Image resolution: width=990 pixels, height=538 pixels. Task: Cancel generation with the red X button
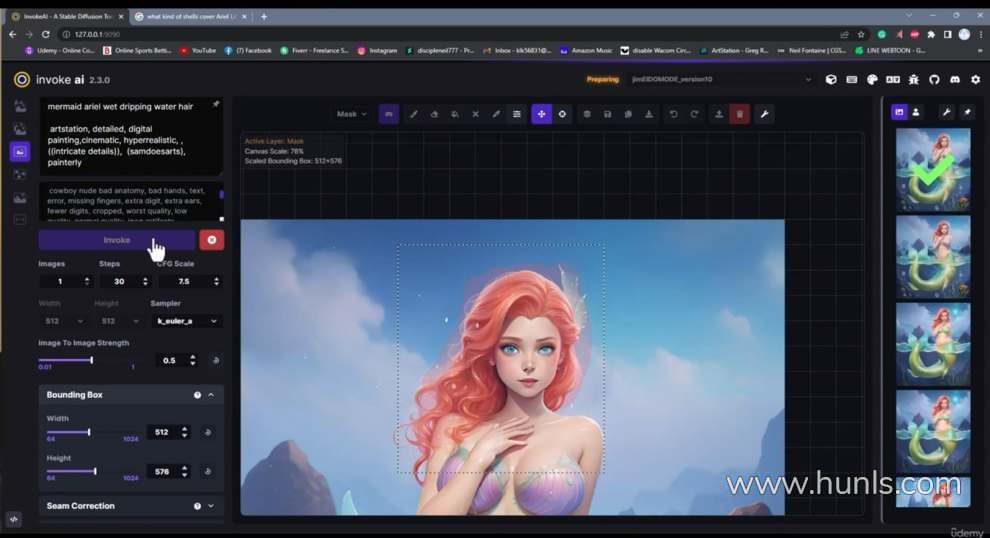tap(212, 240)
